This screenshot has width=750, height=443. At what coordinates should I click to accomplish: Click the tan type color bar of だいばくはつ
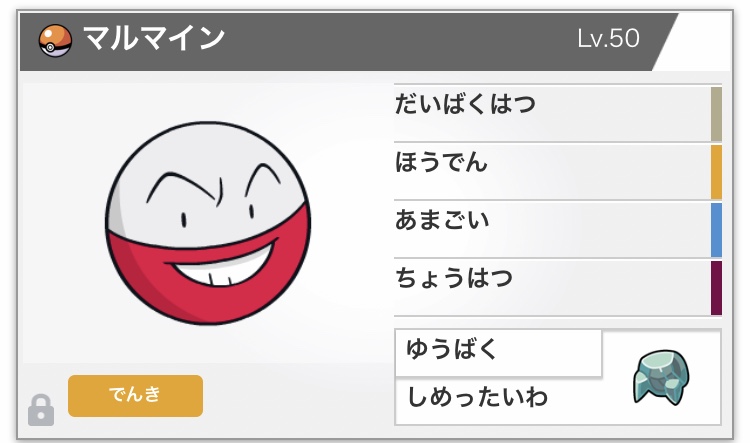pos(716,114)
